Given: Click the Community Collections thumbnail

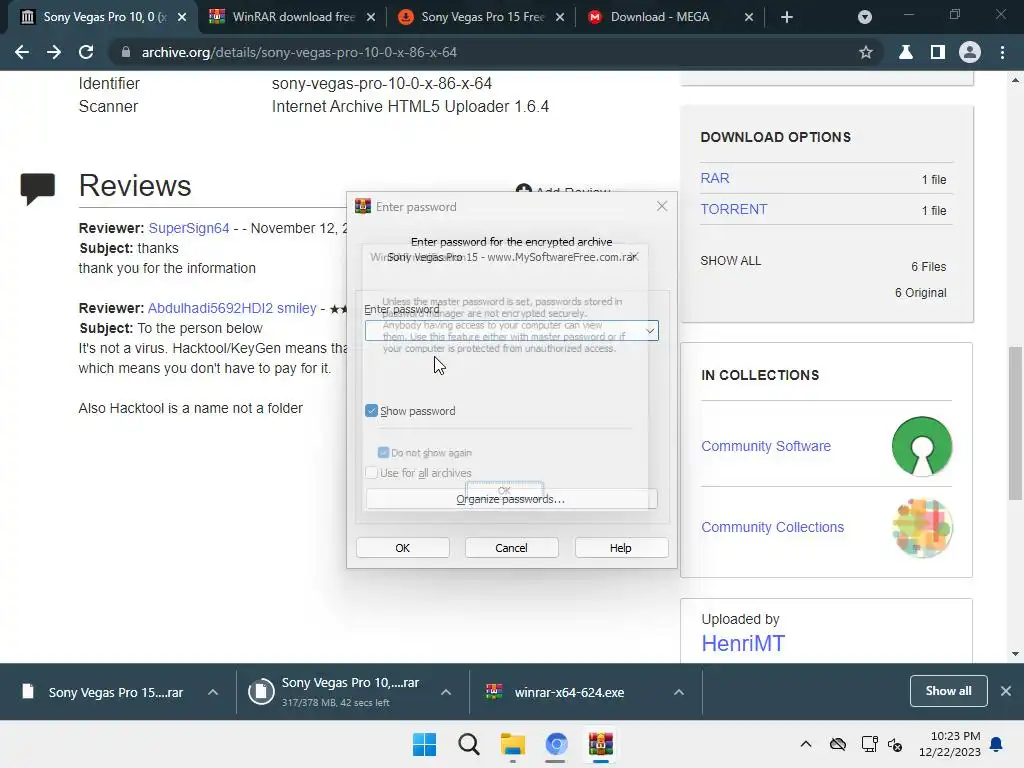Looking at the screenshot, I should point(921,528).
